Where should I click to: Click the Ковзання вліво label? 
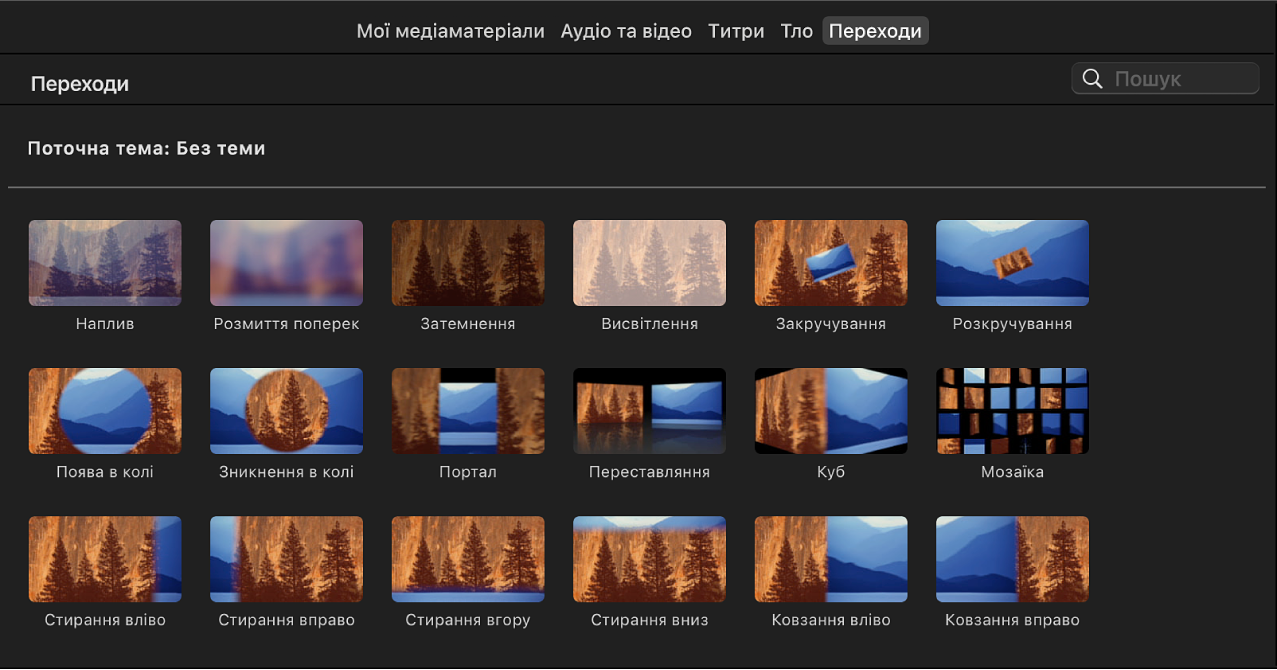(831, 620)
